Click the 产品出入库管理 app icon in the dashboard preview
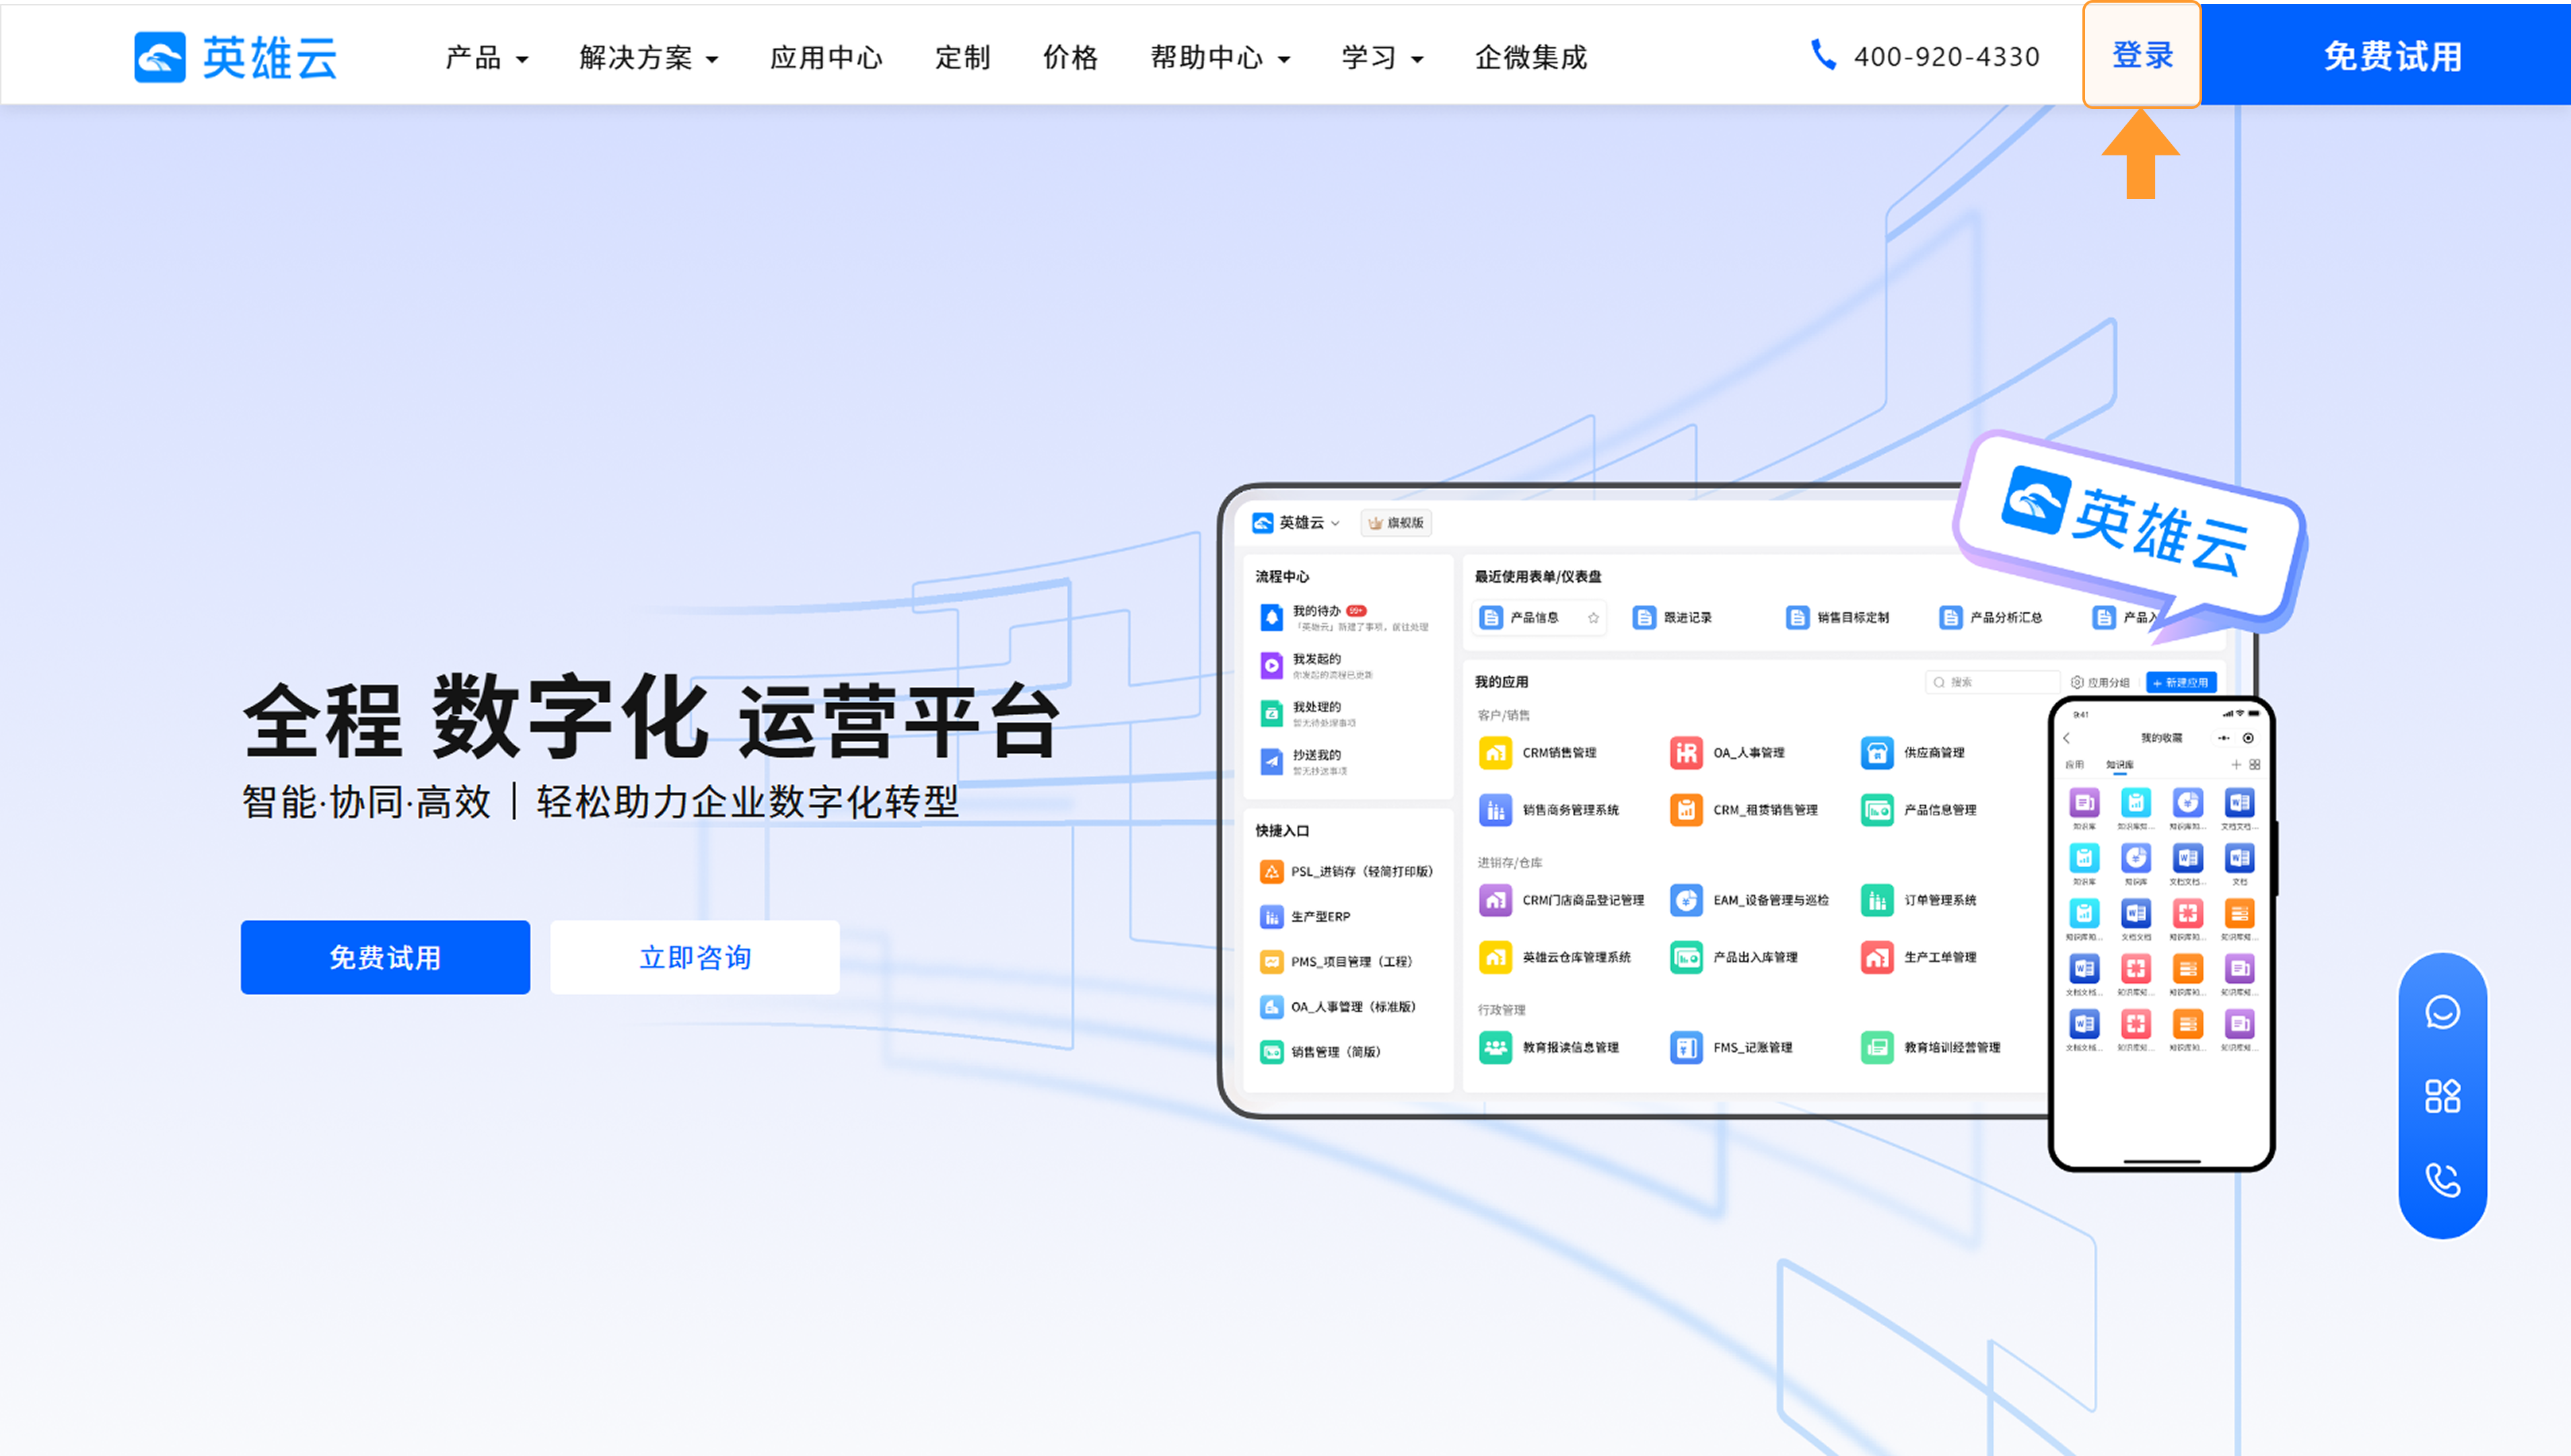Viewport: 2571px width, 1456px height. click(1686, 957)
